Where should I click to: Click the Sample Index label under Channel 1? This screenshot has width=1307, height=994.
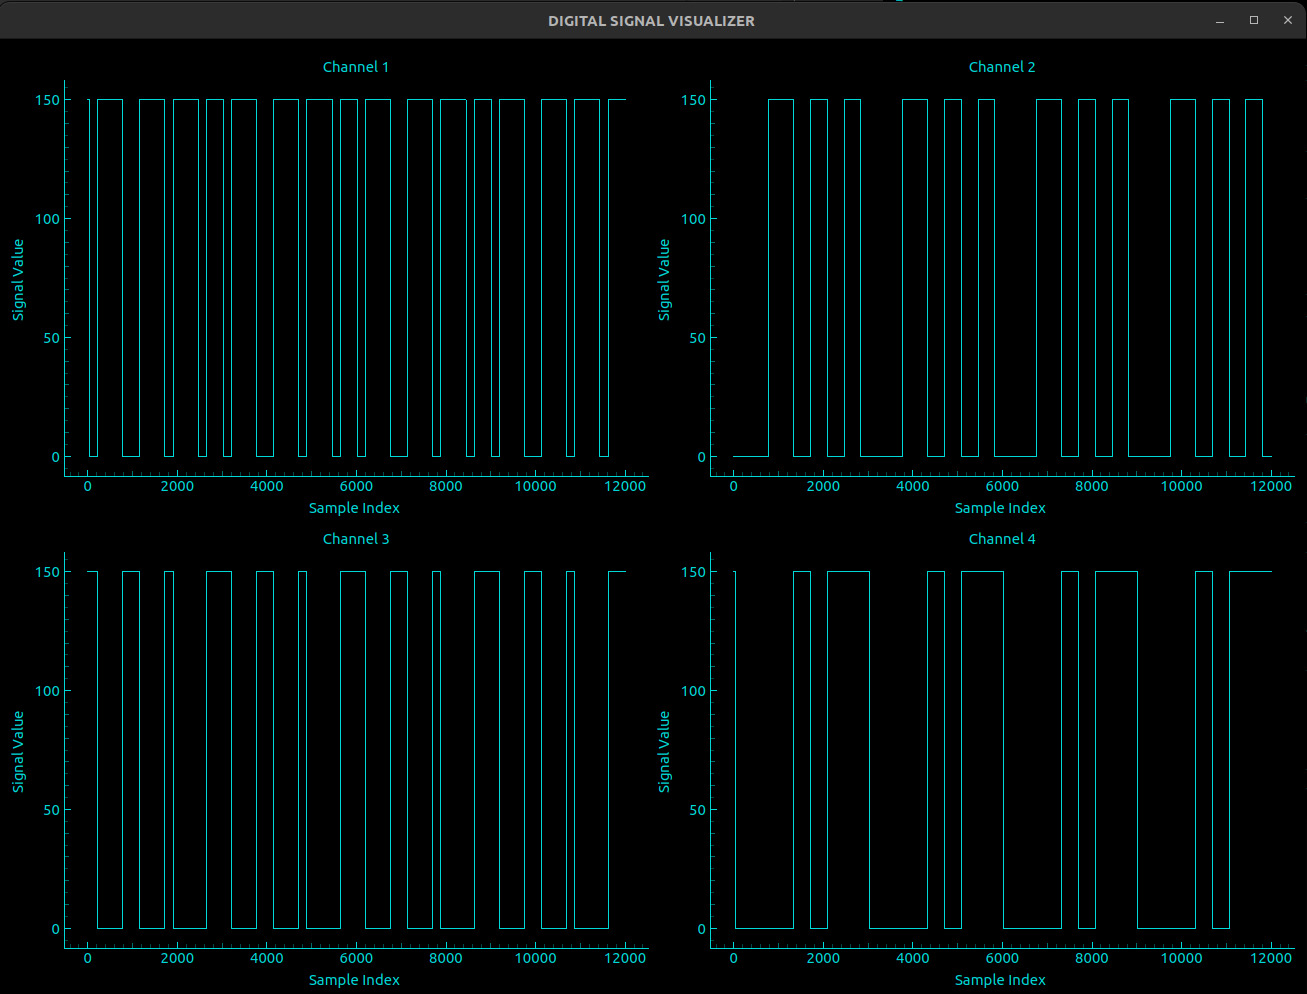coord(354,508)
